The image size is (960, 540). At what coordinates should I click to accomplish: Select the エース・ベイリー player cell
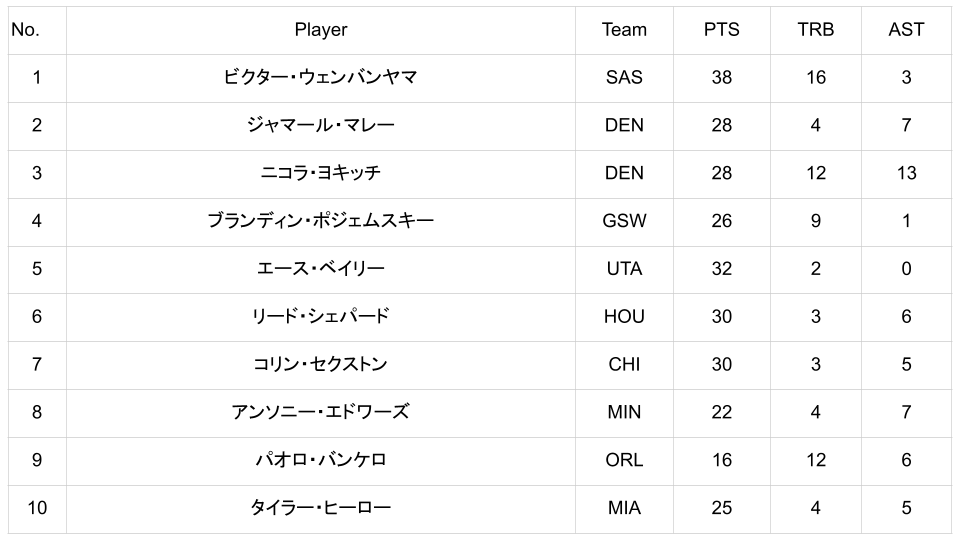(x=320, y=269)
